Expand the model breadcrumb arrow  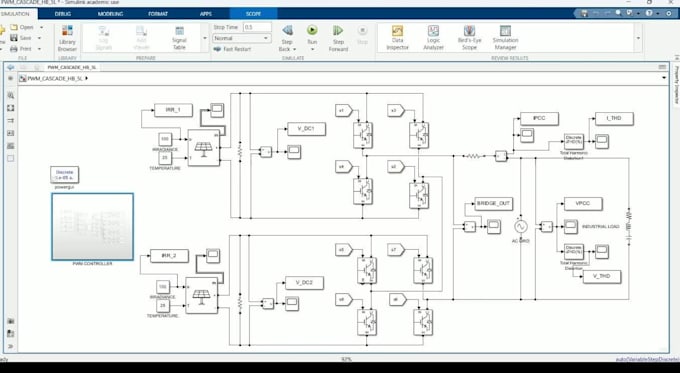click(87, 79)
